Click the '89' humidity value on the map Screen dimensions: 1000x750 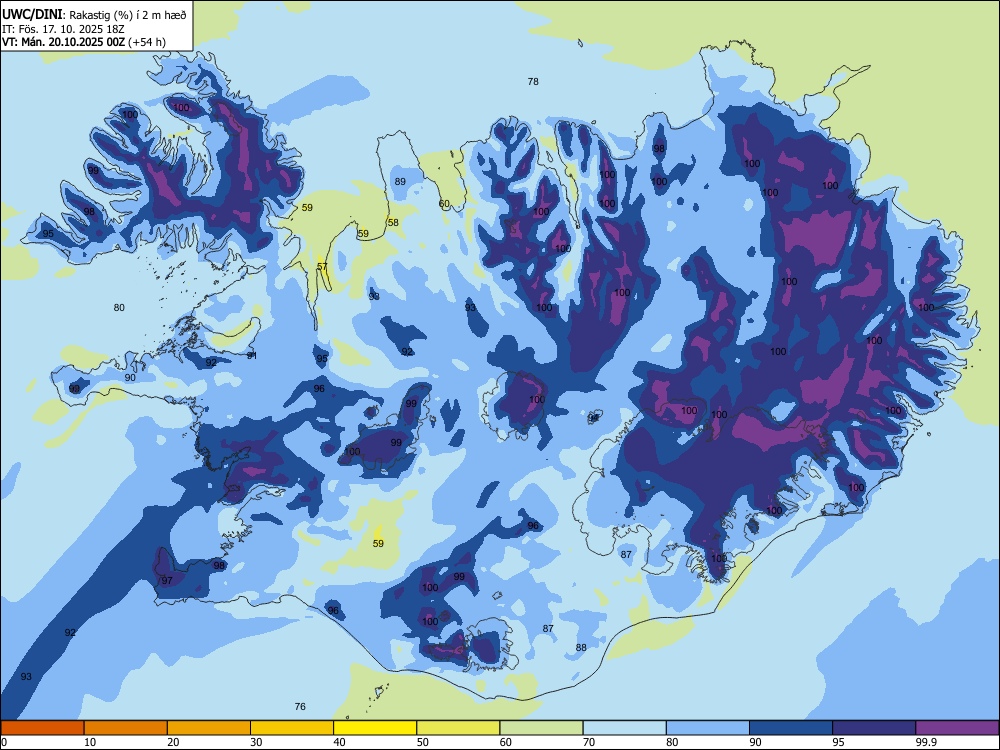click(400, 182)
